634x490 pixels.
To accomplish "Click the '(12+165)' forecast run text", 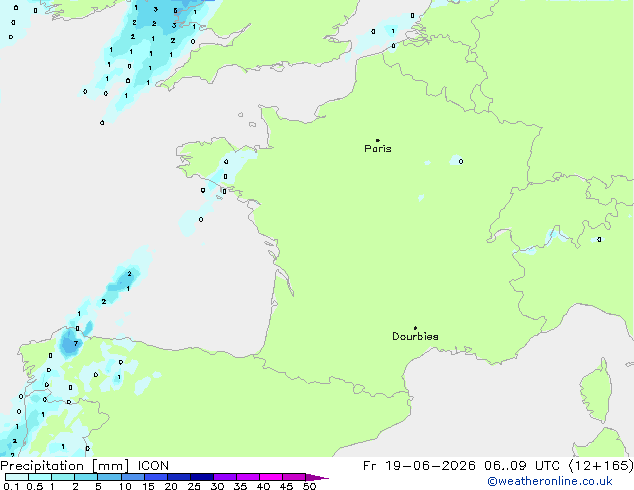I will click(x=601, y=466).
